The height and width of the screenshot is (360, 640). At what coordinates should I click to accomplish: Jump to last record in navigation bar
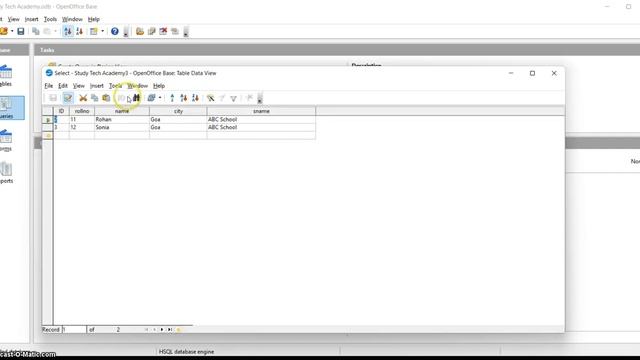tap(170, 329)
